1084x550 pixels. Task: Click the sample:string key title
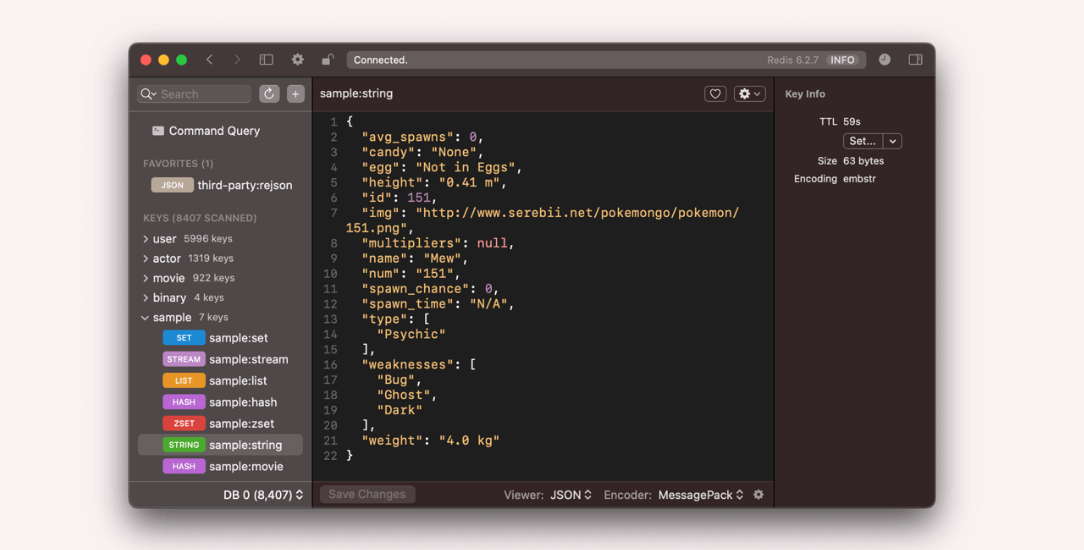click(x=356, y=93)
